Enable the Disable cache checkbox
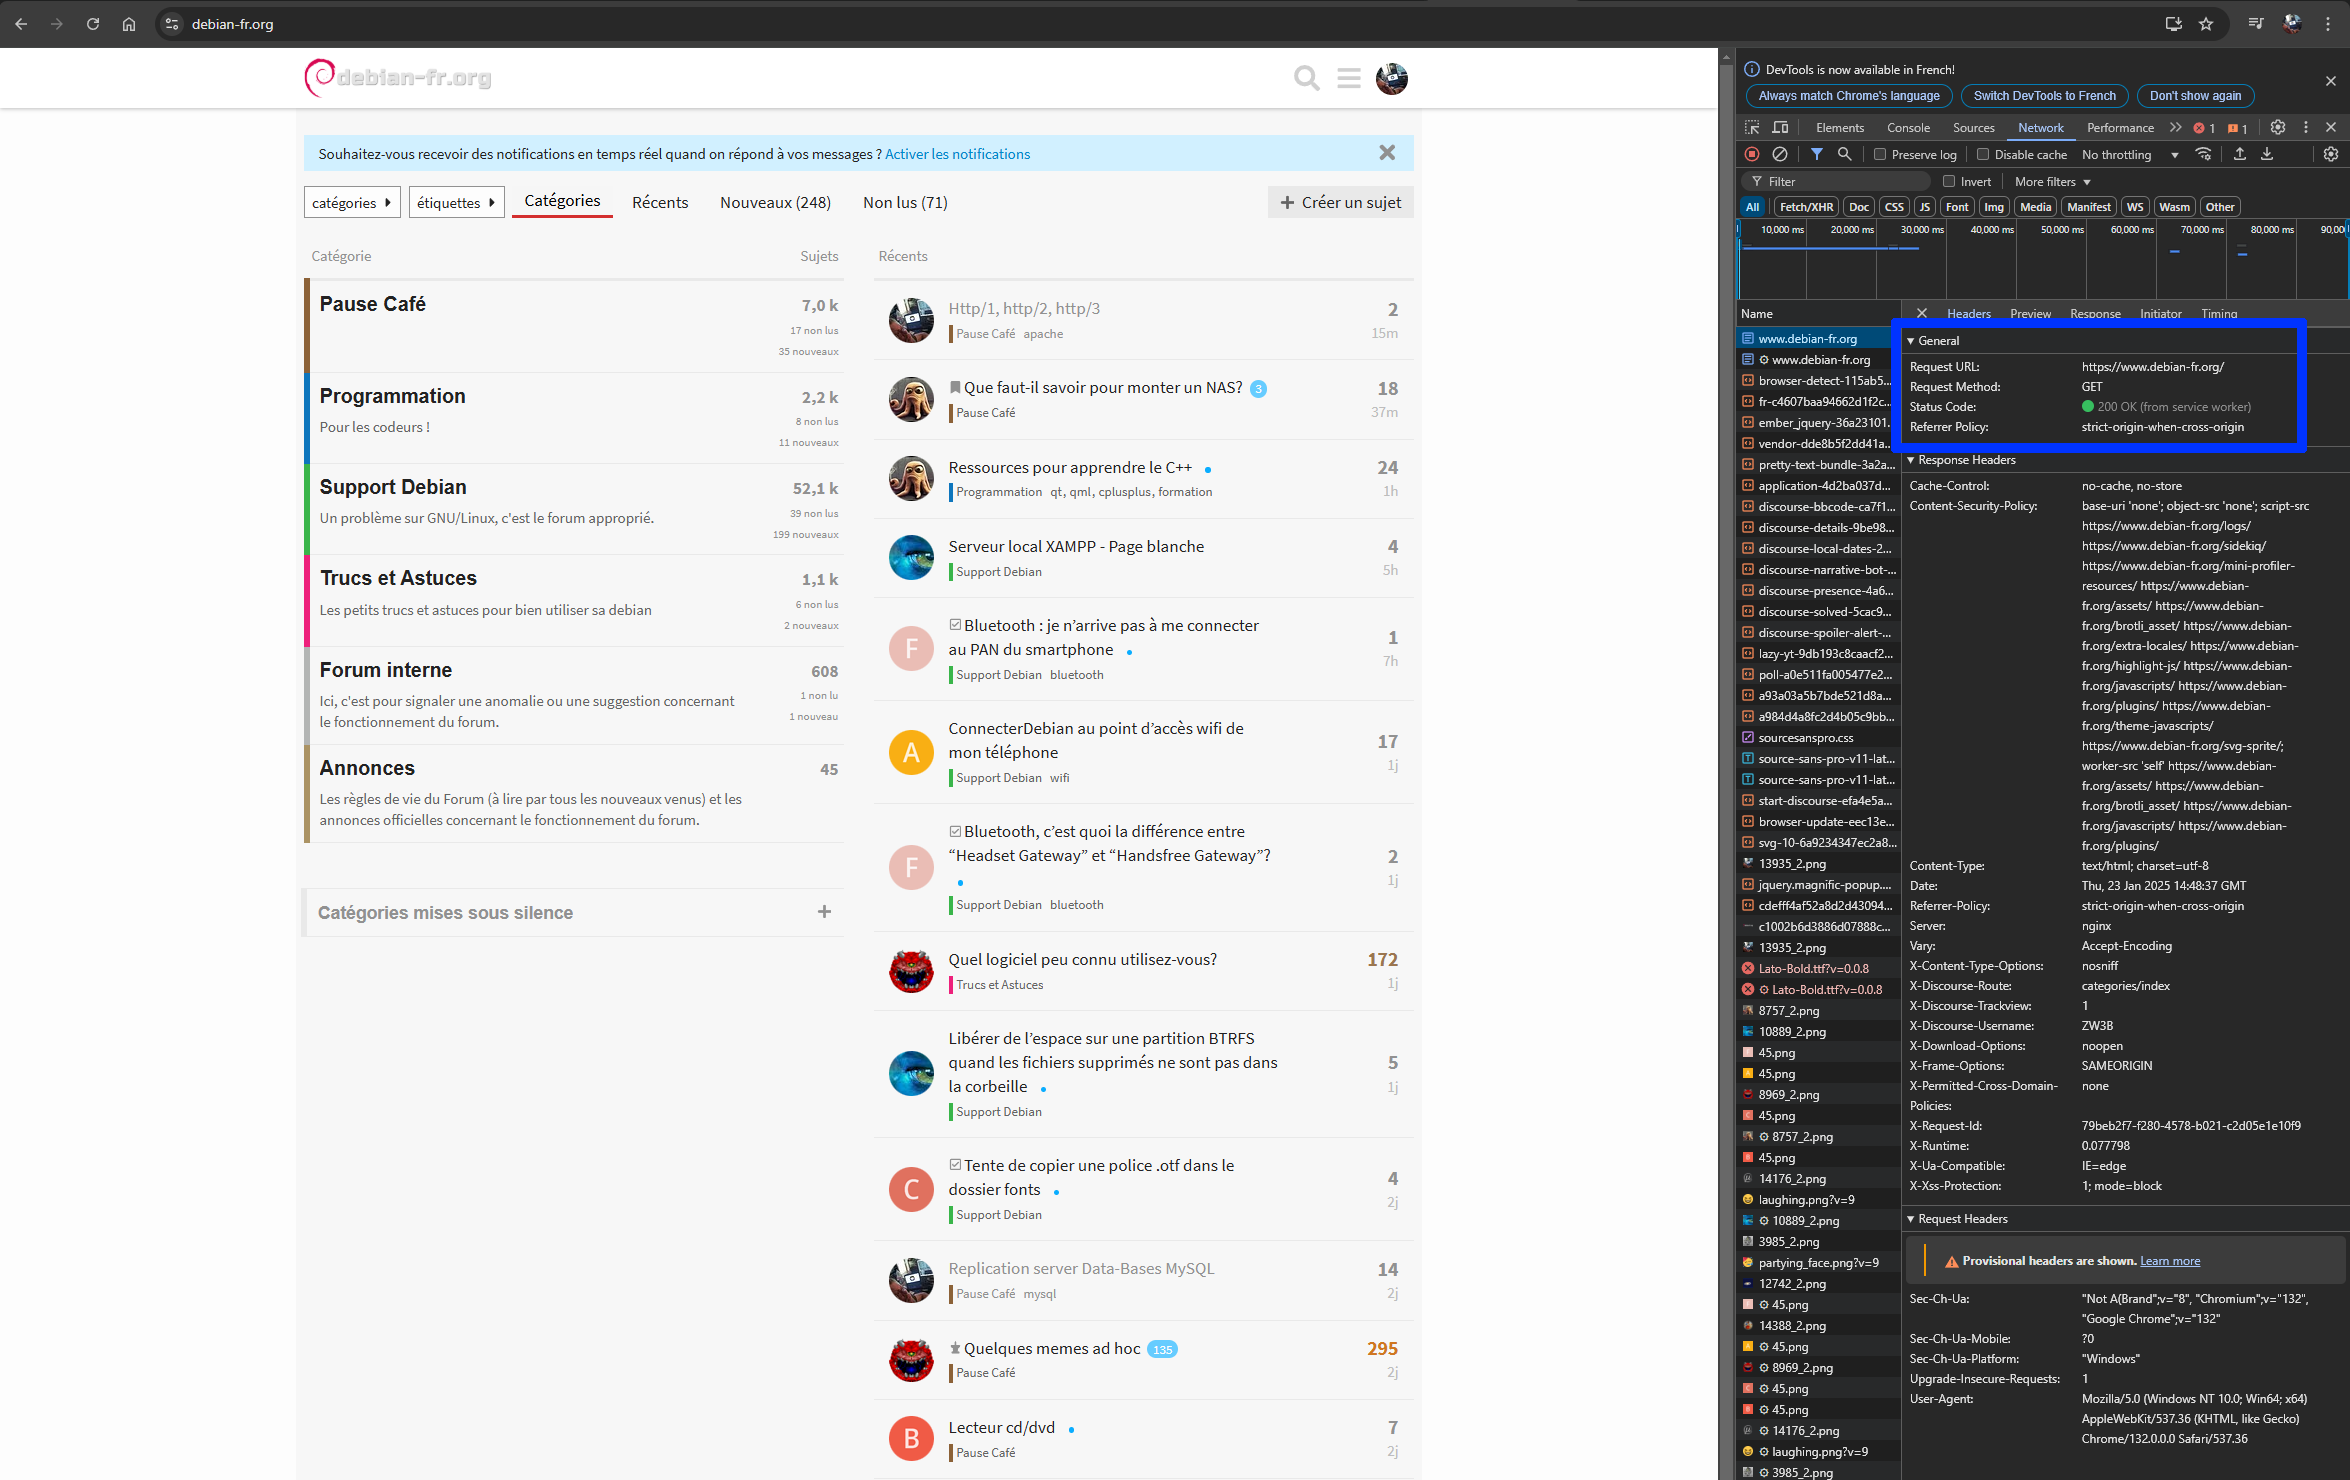Image resolution: width=2350 pixels, height=1480 pixels. pos(1983,154)
